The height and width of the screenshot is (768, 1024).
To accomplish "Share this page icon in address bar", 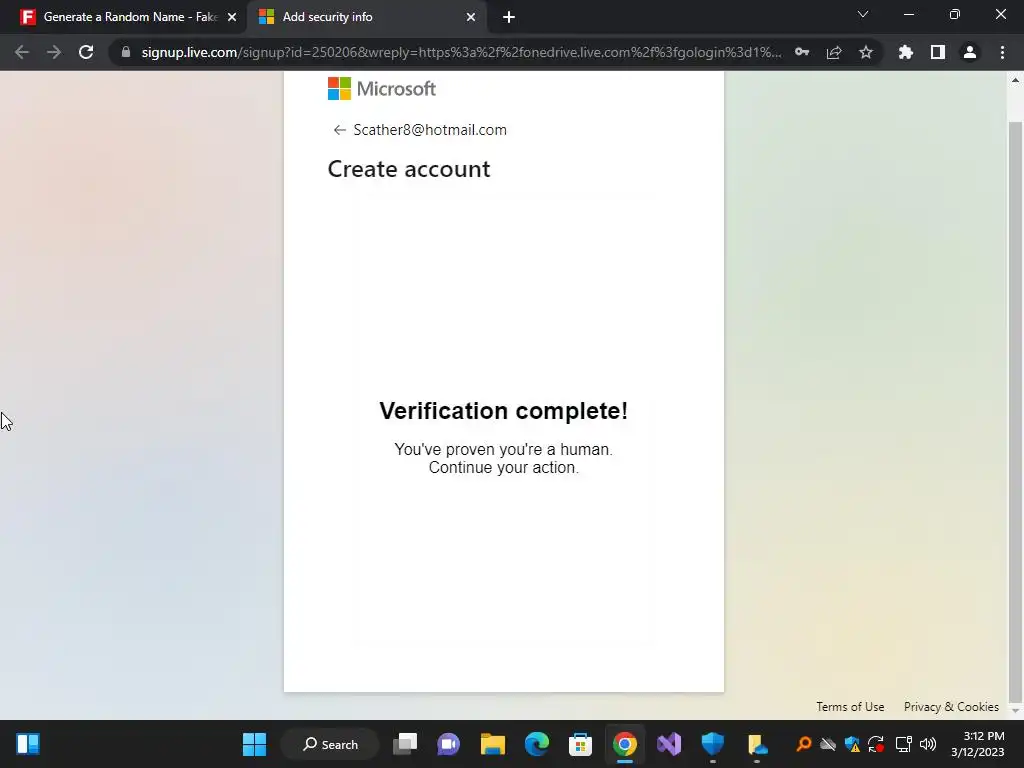I will [x=834, y=52].
